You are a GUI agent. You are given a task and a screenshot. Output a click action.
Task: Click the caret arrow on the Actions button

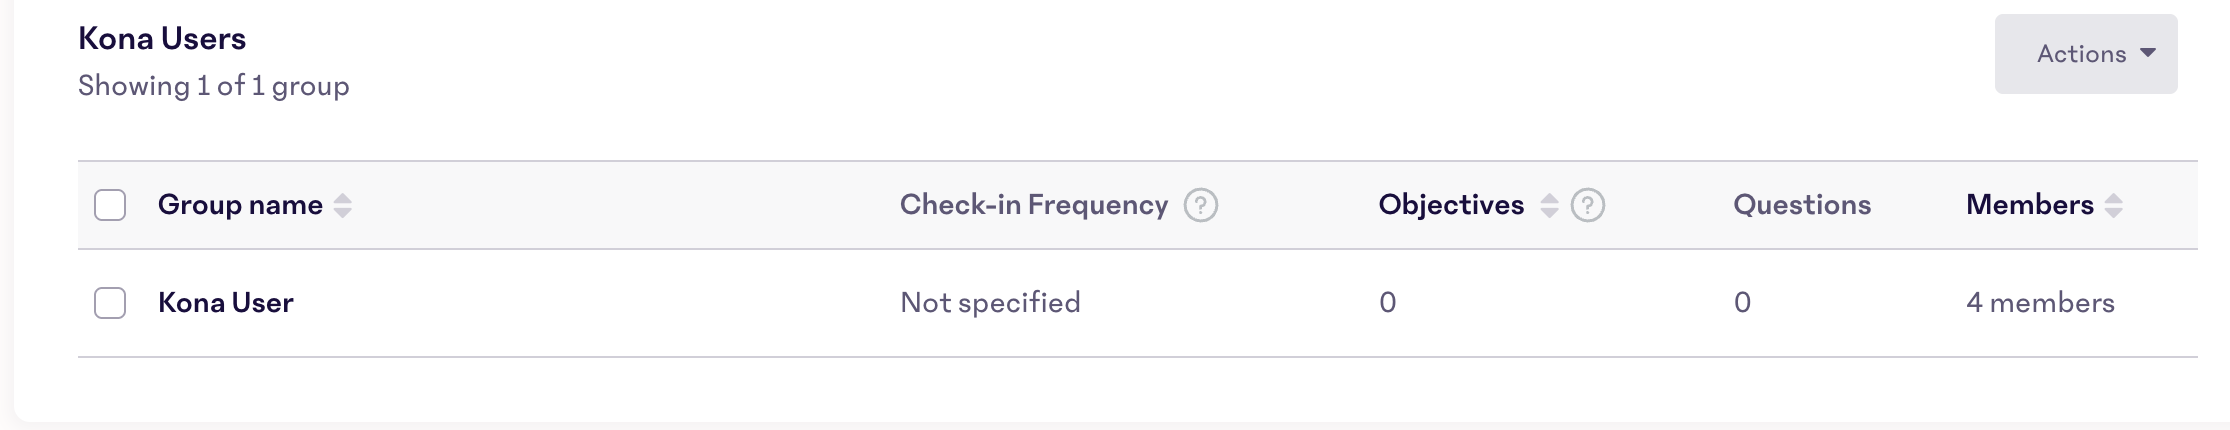[2148, 53]
